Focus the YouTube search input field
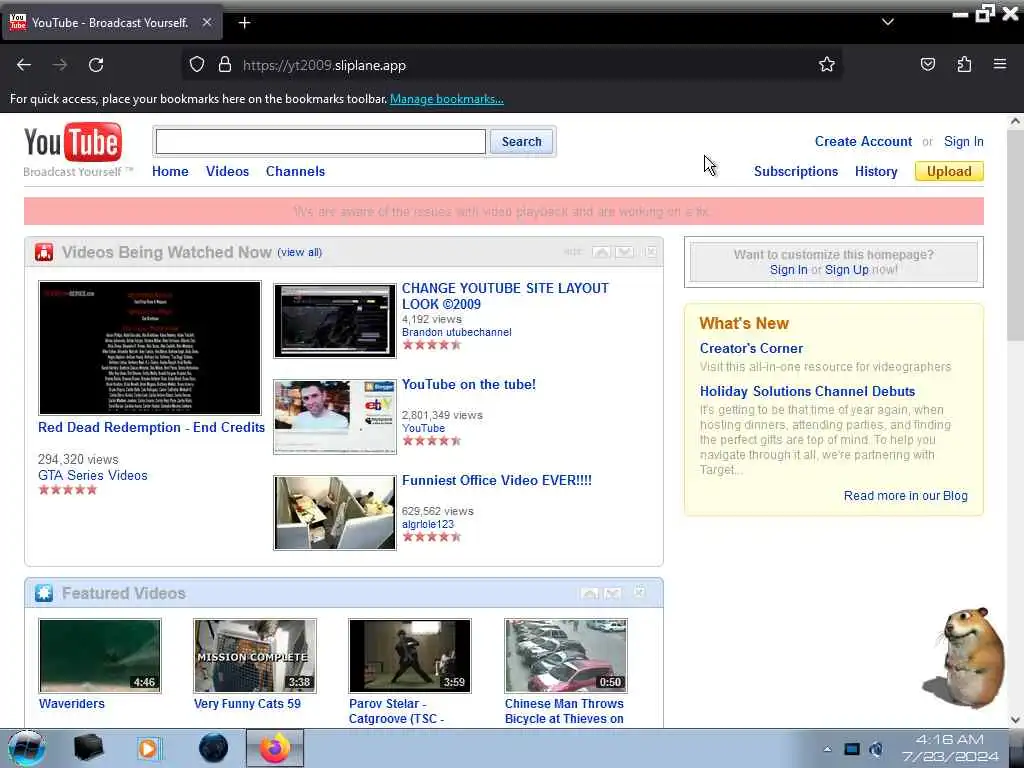 (321, 141)
